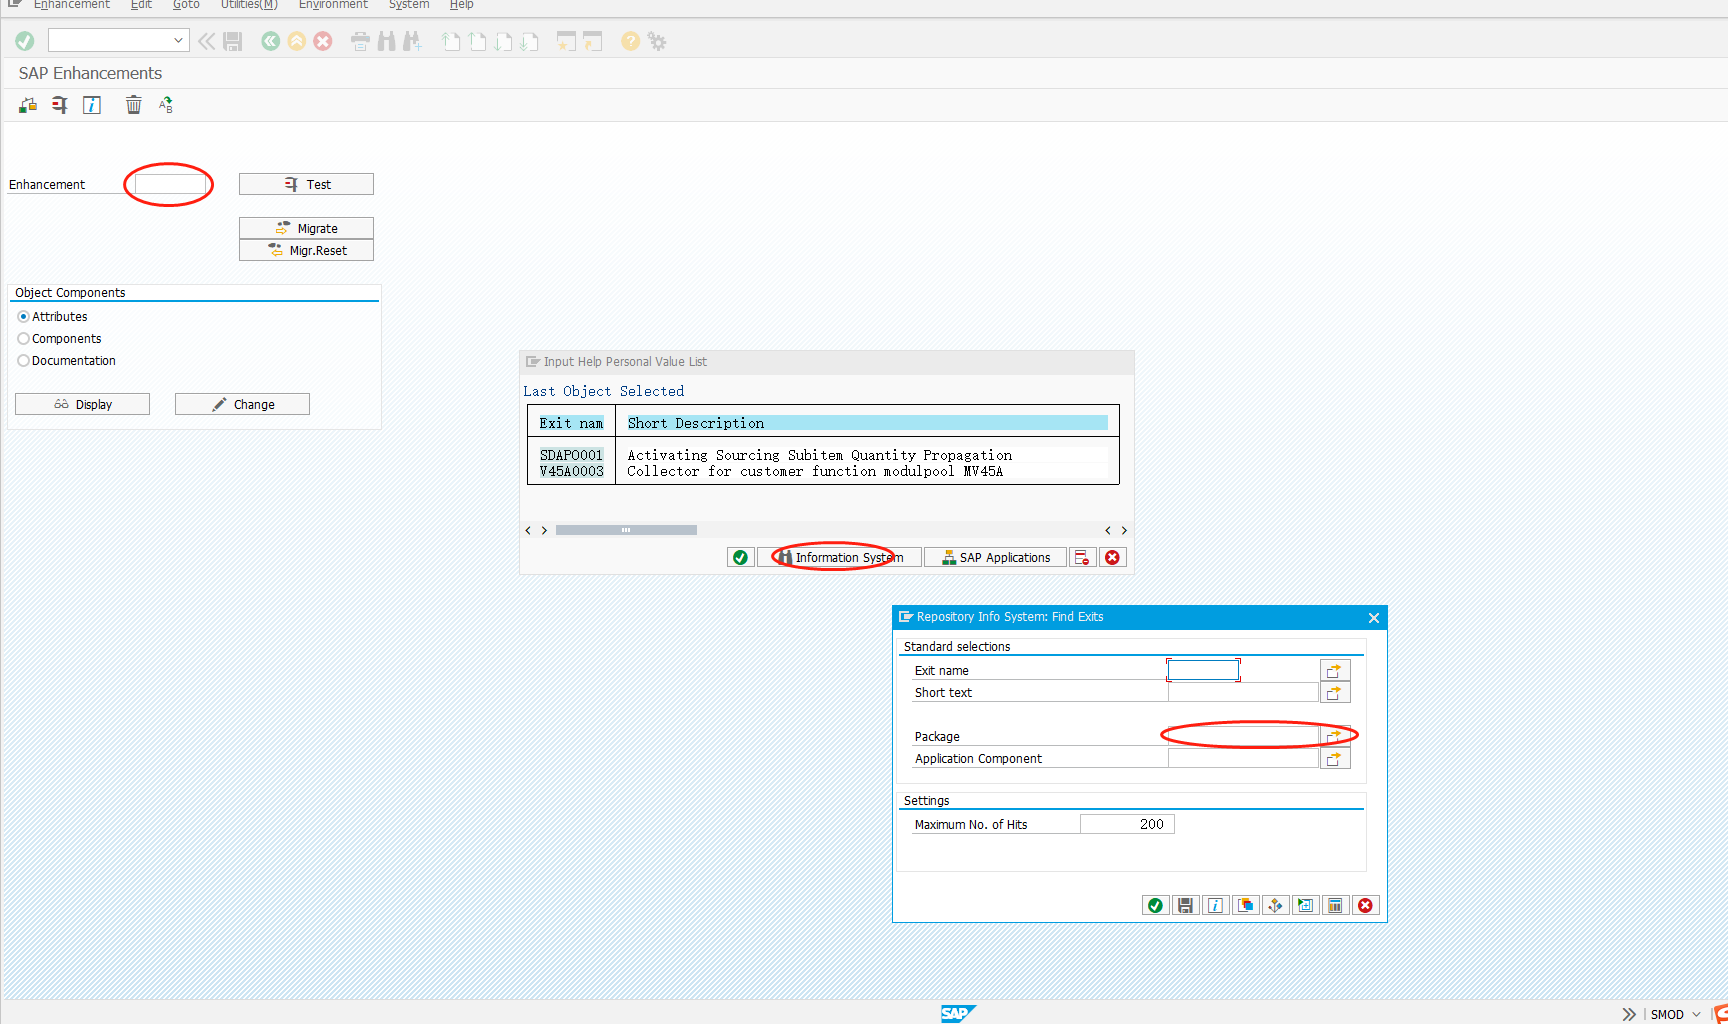Click the Create New Session window icon

point(566,41)
